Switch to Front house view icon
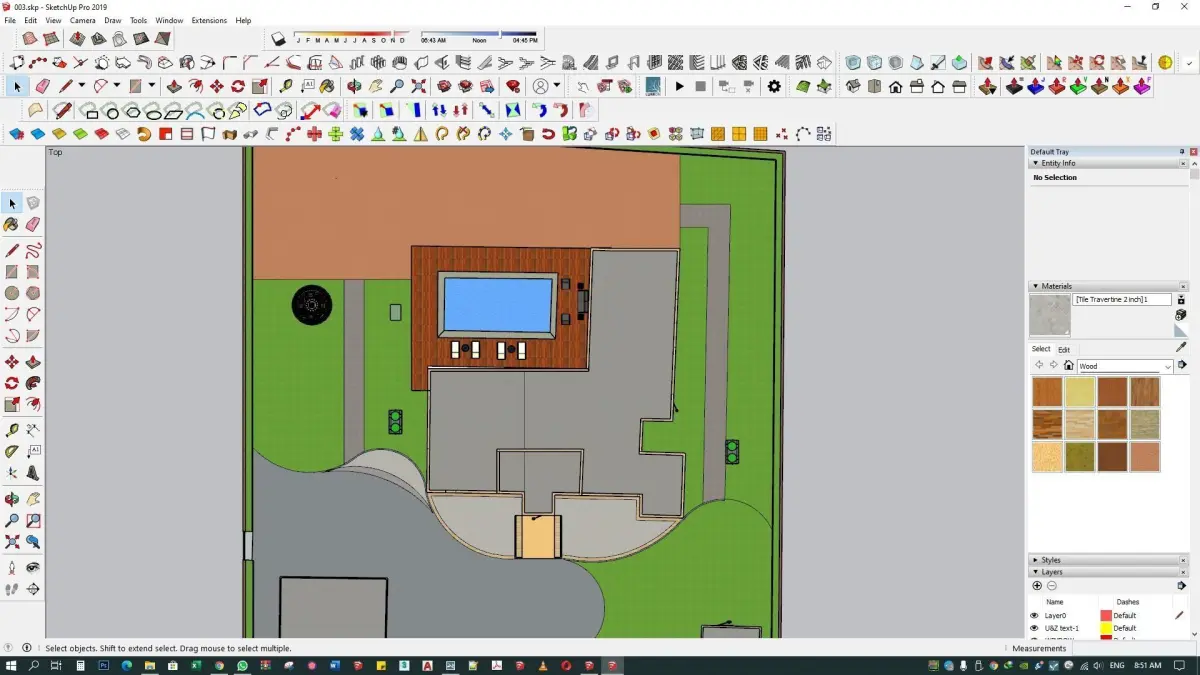This screenshot has height=675, width=1200. [896, 87]
